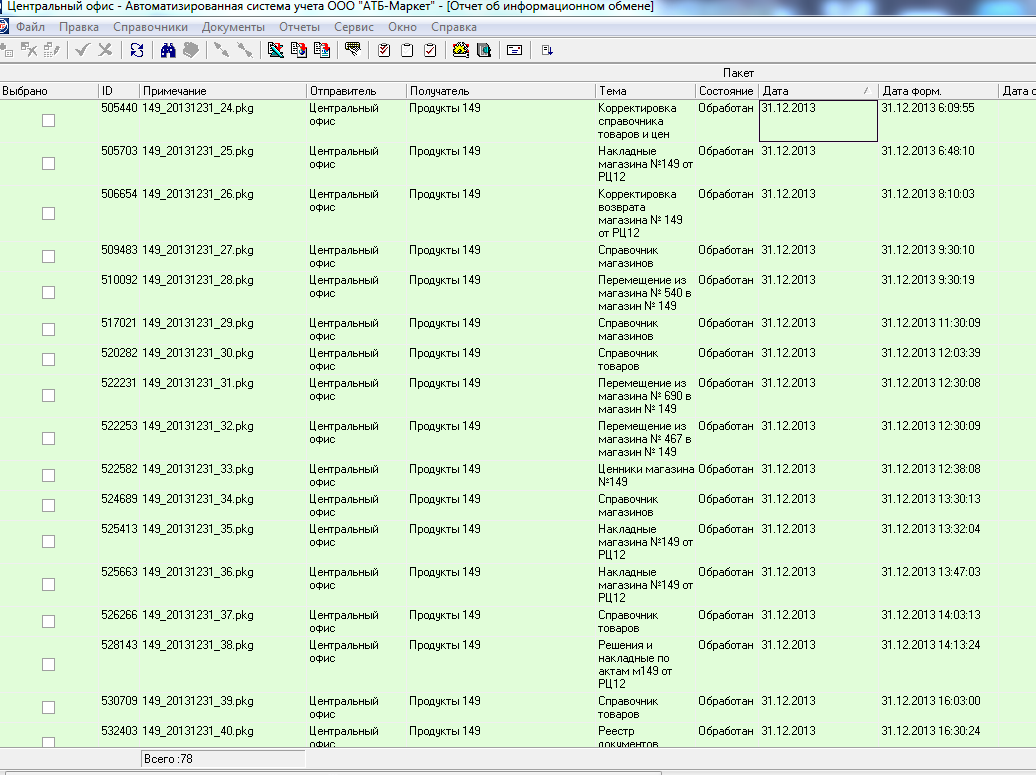Select checkbox for row ID 509483
The width and height of the screenshot is (1036, 775).
[48, 256]
